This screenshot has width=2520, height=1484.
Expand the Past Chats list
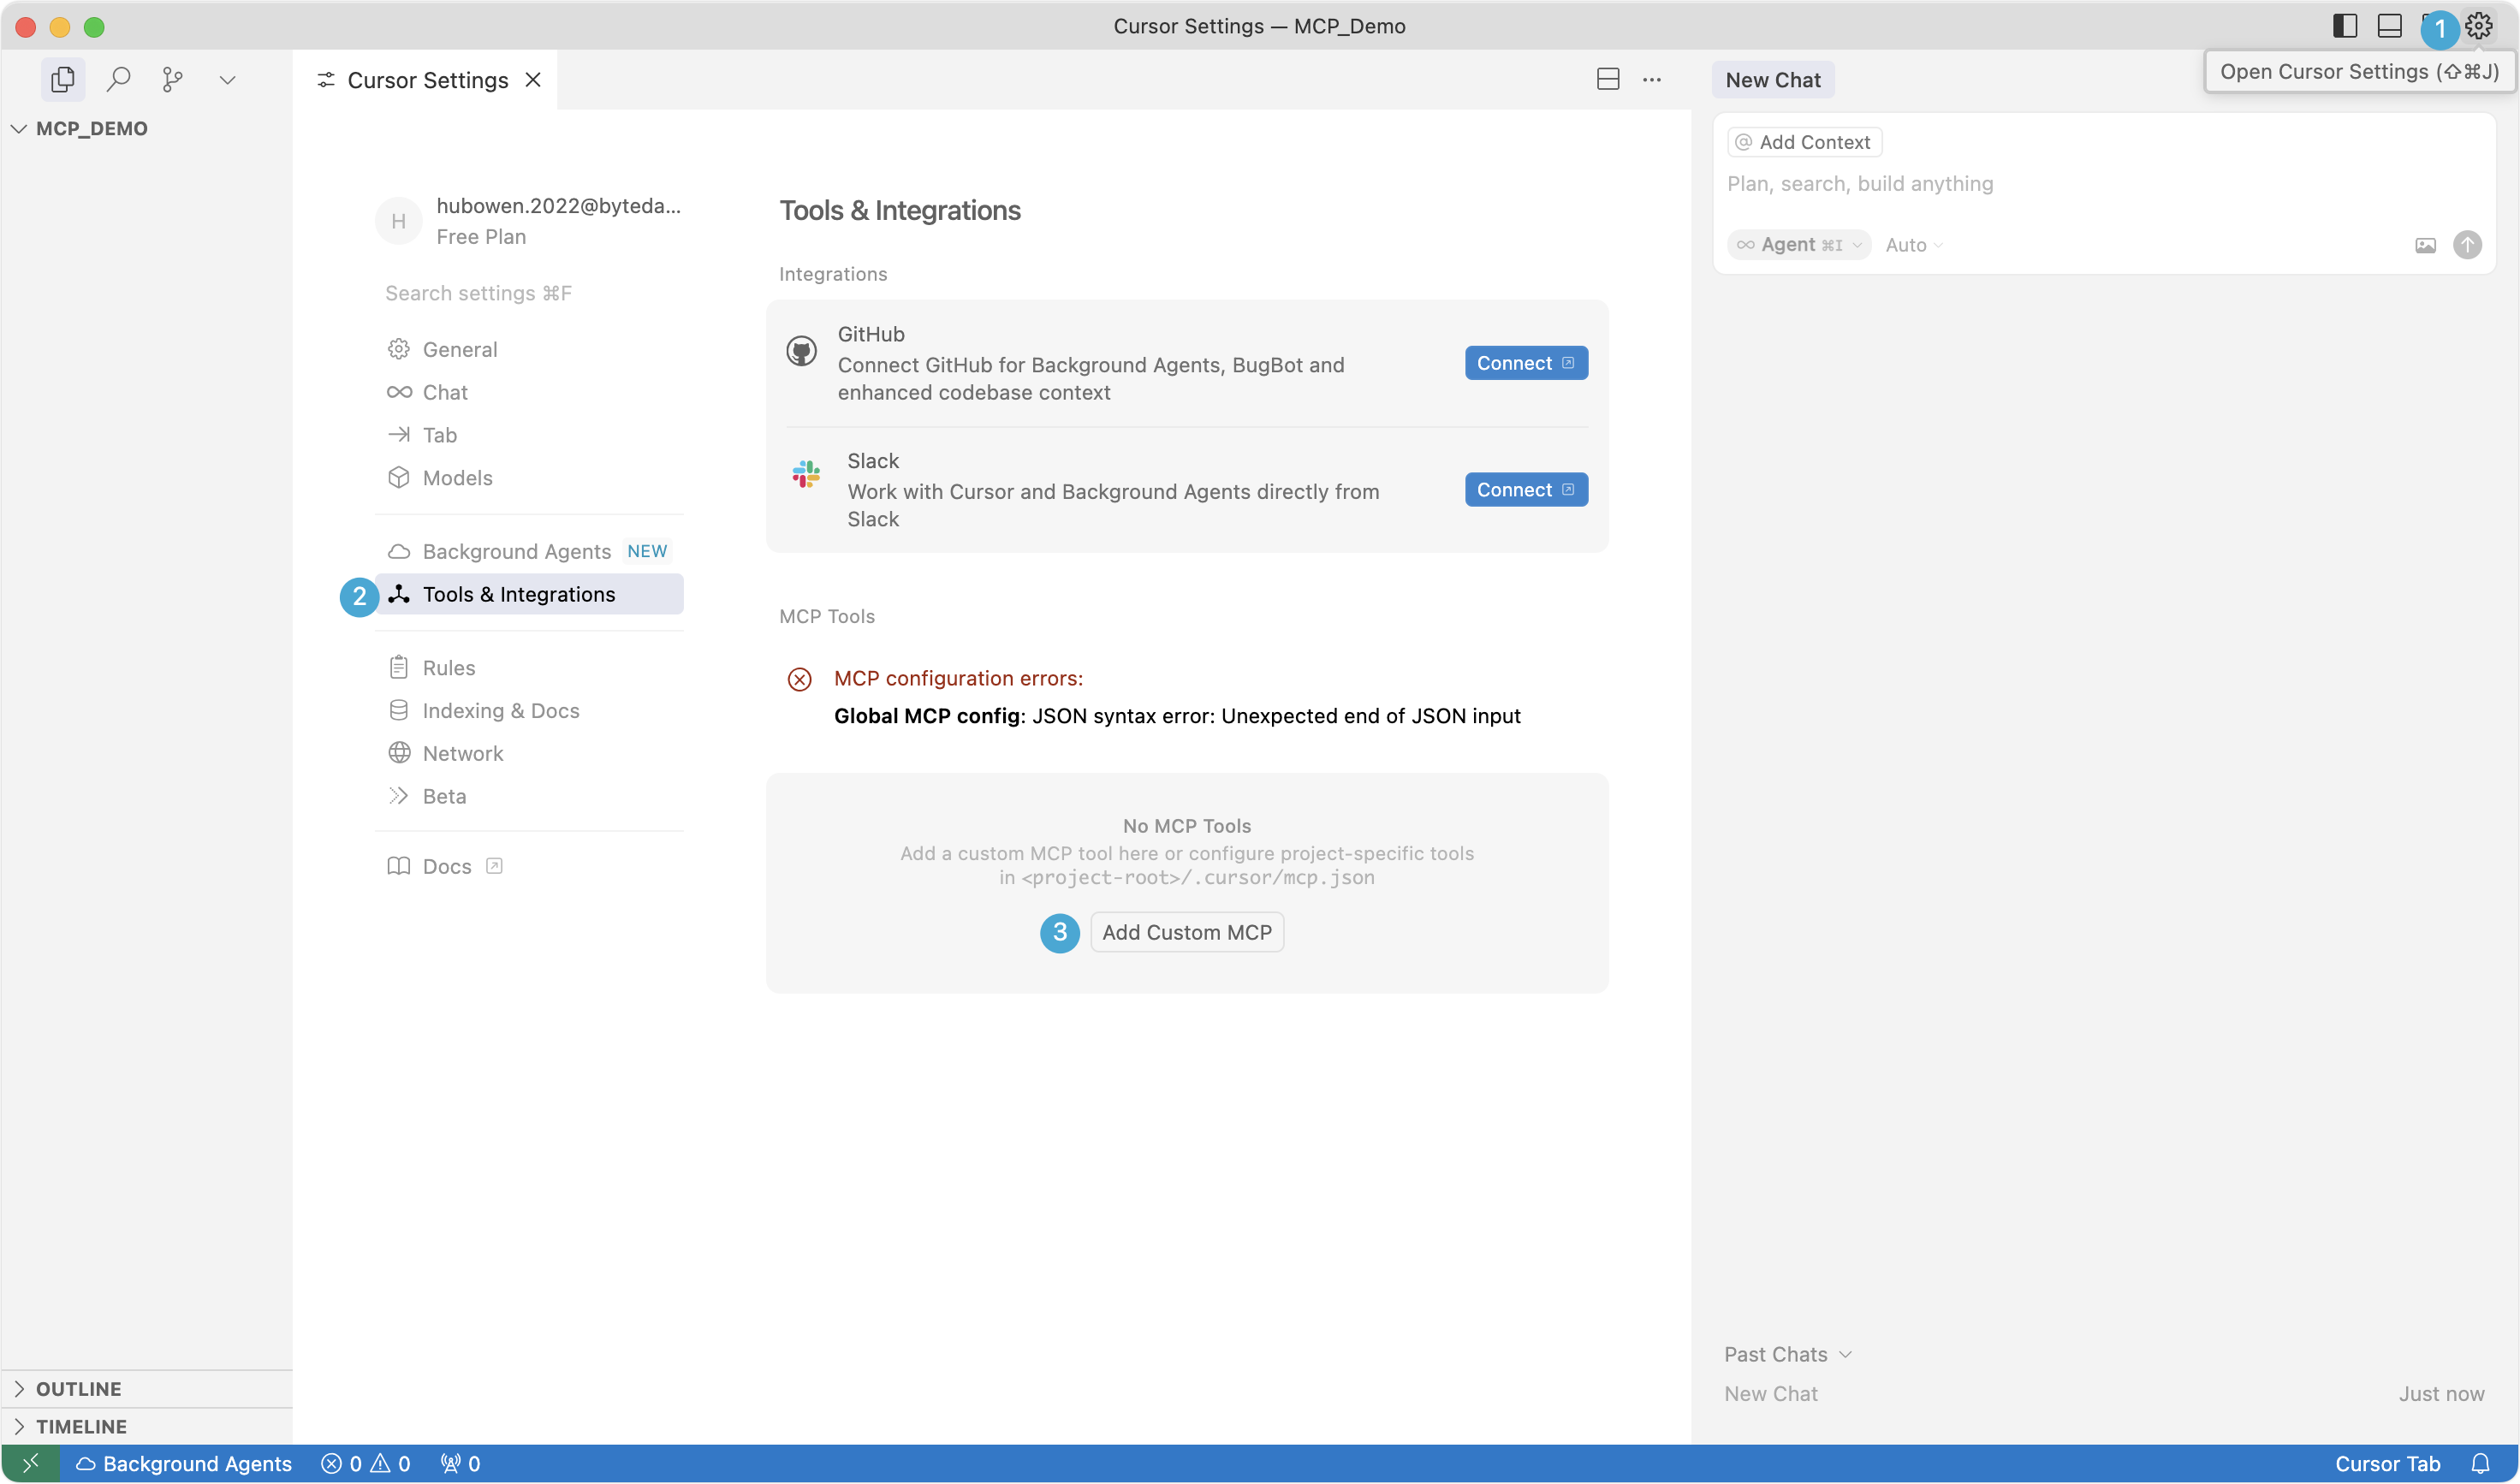click(x=1787, y=1354)
